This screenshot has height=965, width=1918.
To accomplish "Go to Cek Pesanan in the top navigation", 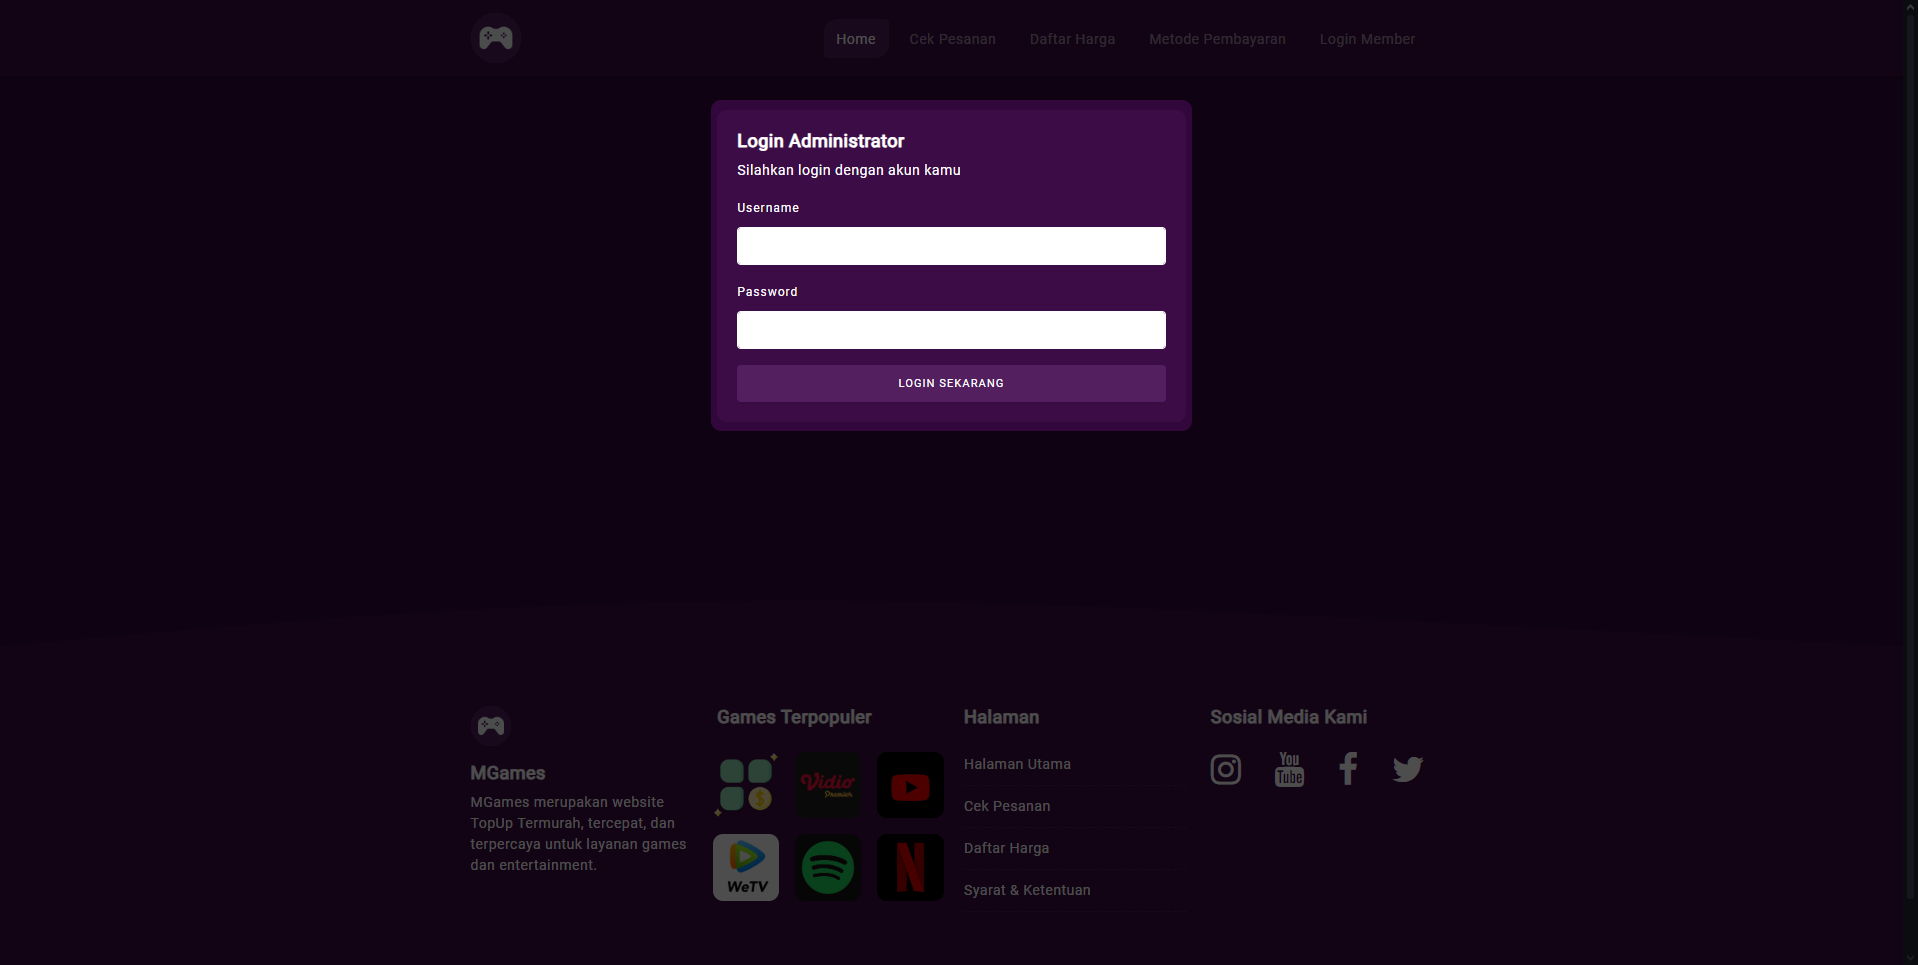I will 952,39.
